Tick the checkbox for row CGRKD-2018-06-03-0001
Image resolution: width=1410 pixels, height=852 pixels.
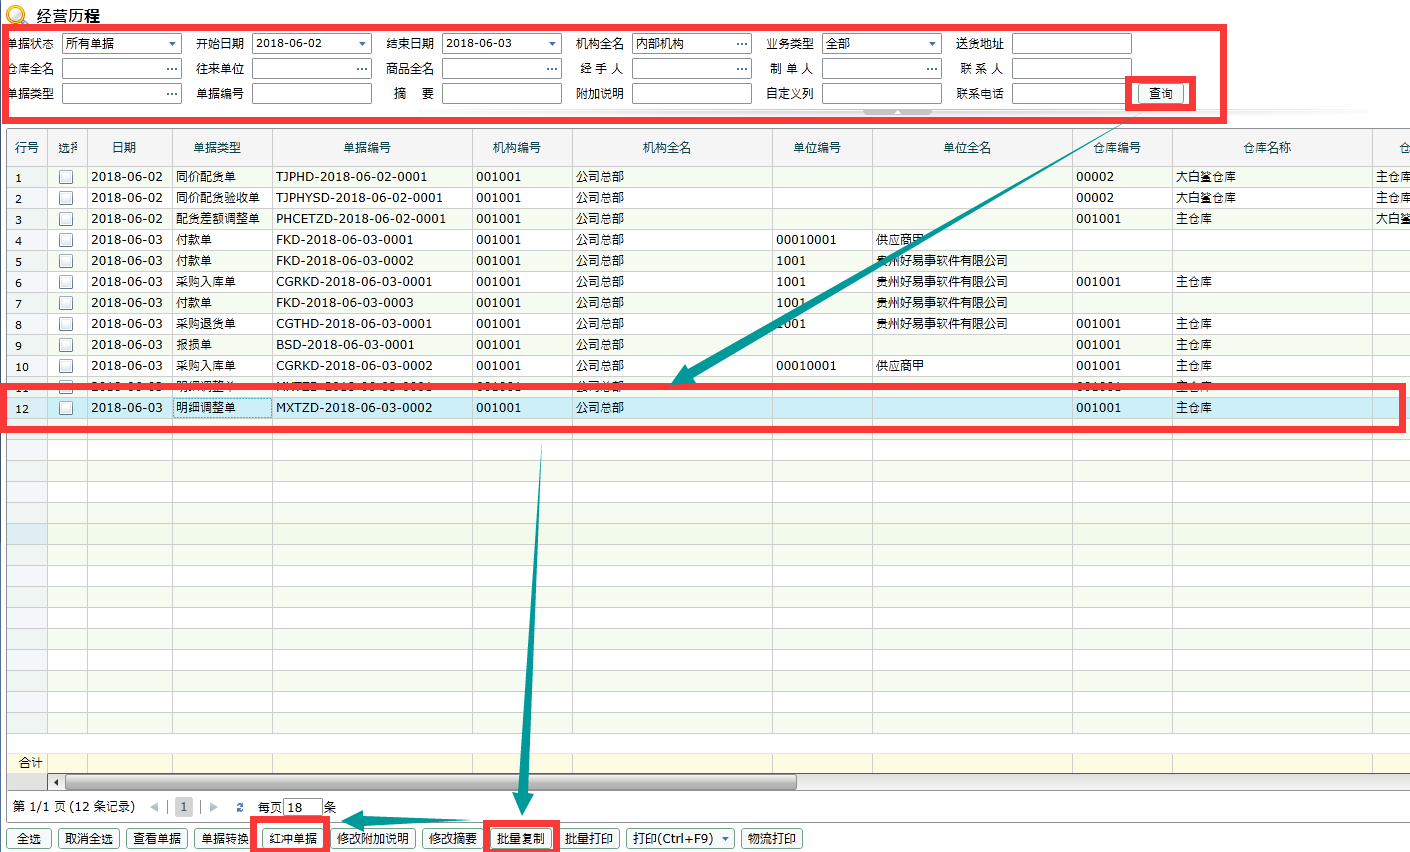click(x=66, y=282)
